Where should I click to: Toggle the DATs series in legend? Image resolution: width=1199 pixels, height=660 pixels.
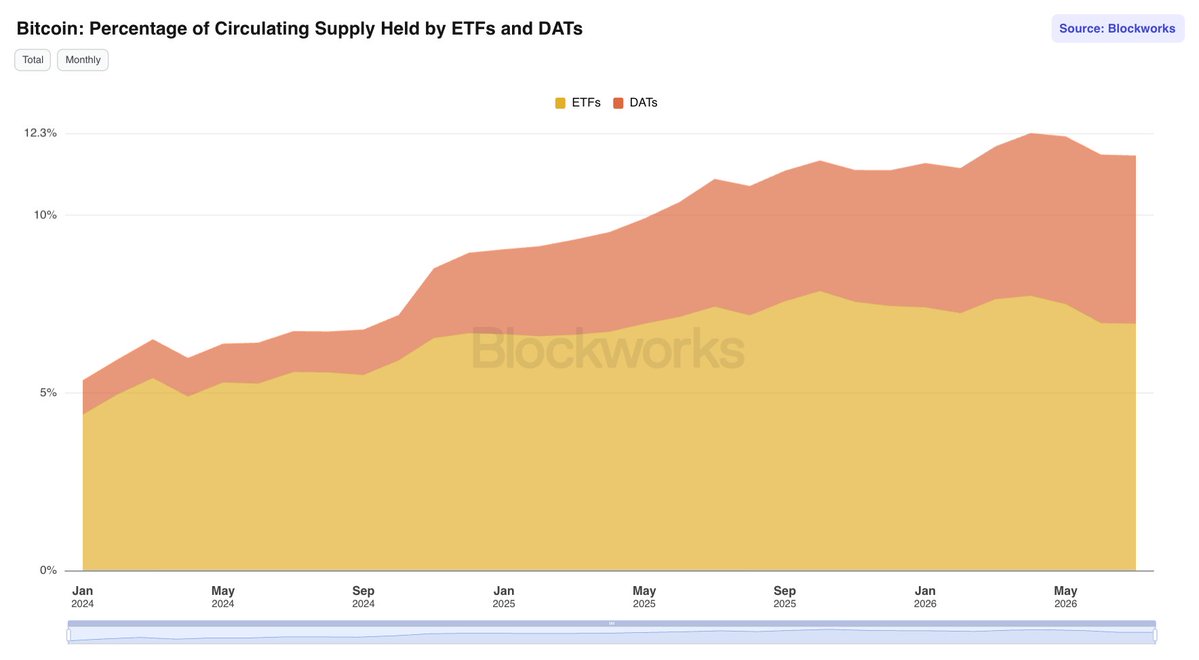coord(635,102)
